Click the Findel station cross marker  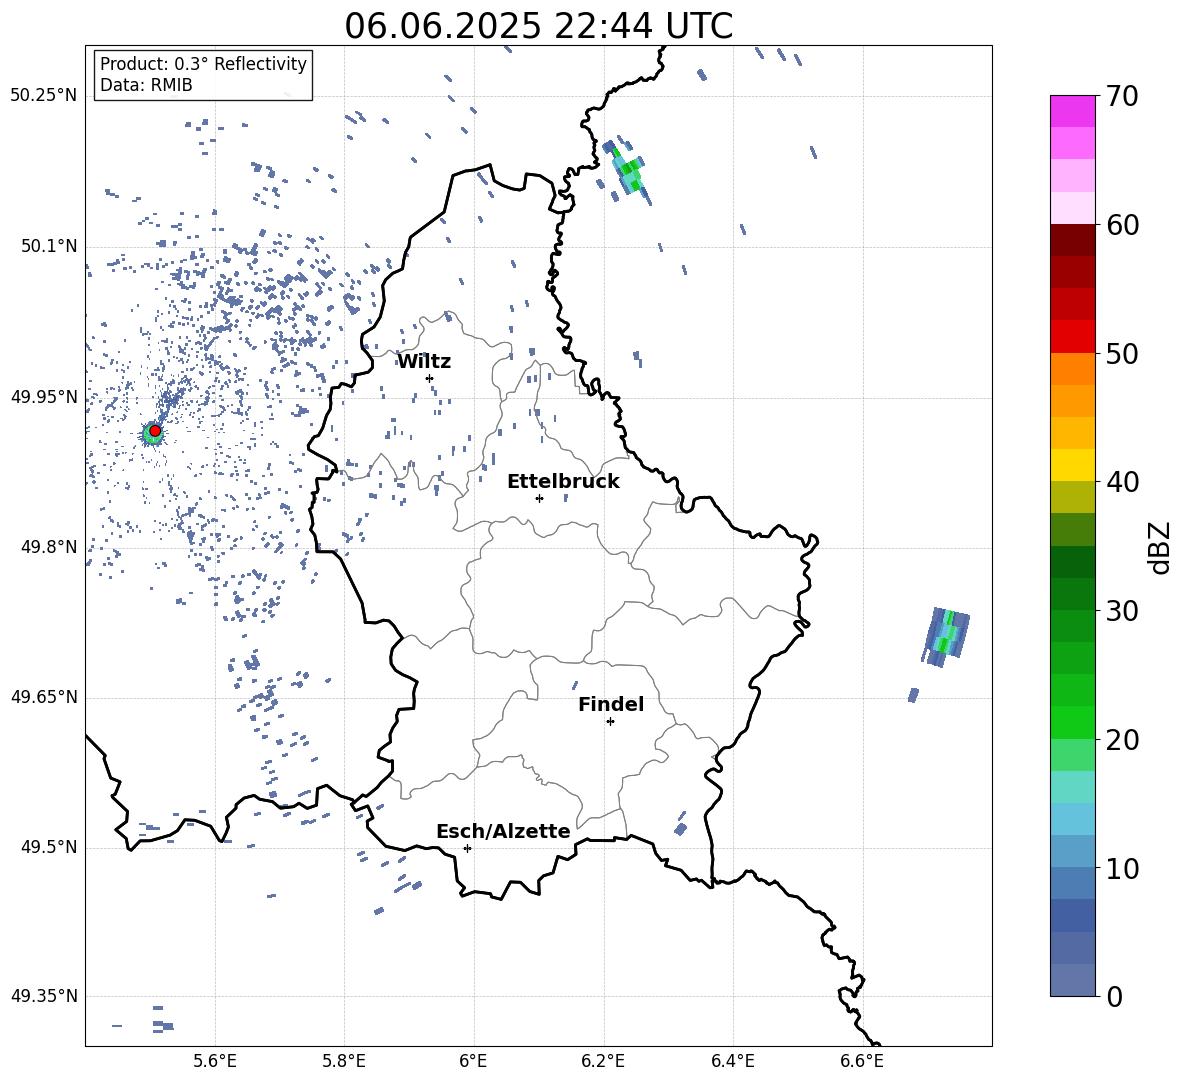610,722
